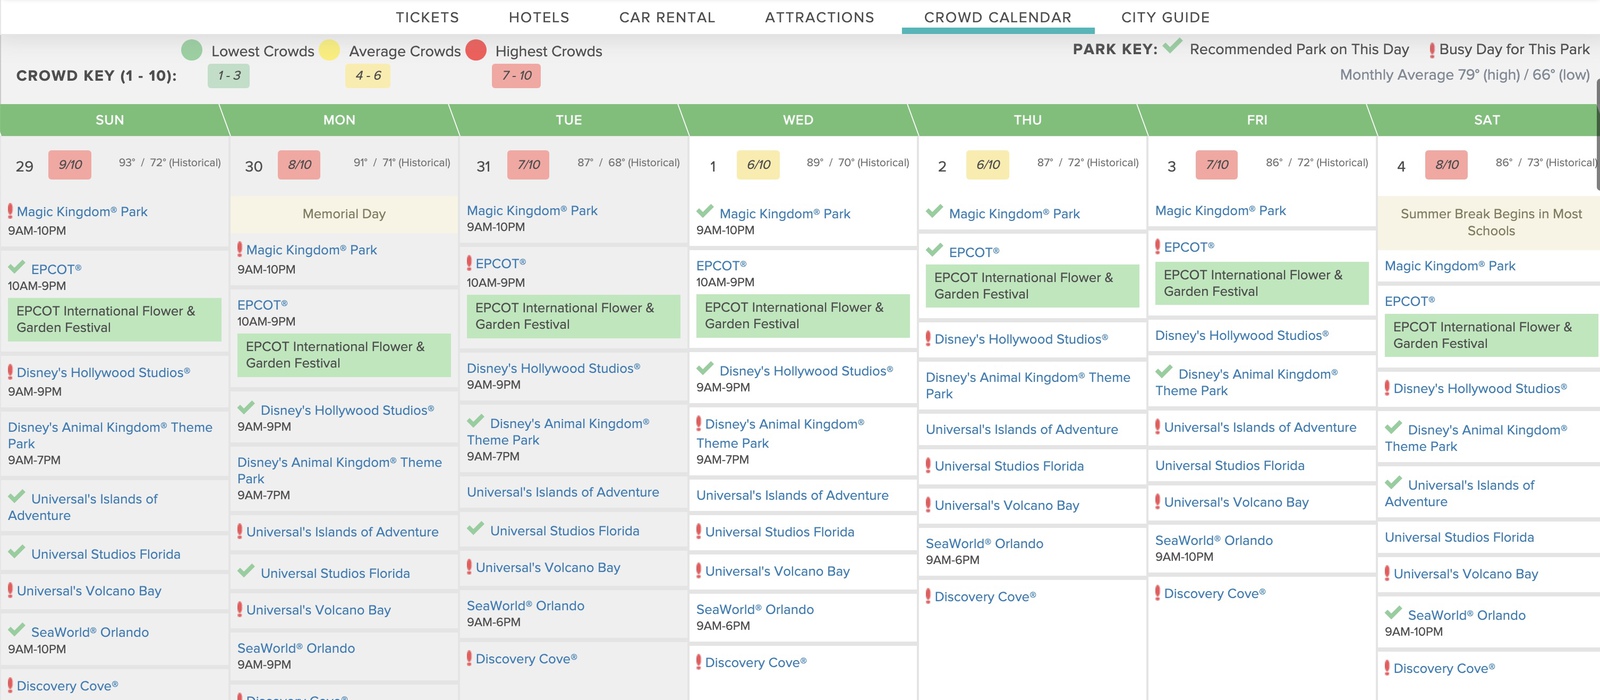Click red exclamation beside Friday EPCOT

pyautogui.click(x=1158, y=246)
